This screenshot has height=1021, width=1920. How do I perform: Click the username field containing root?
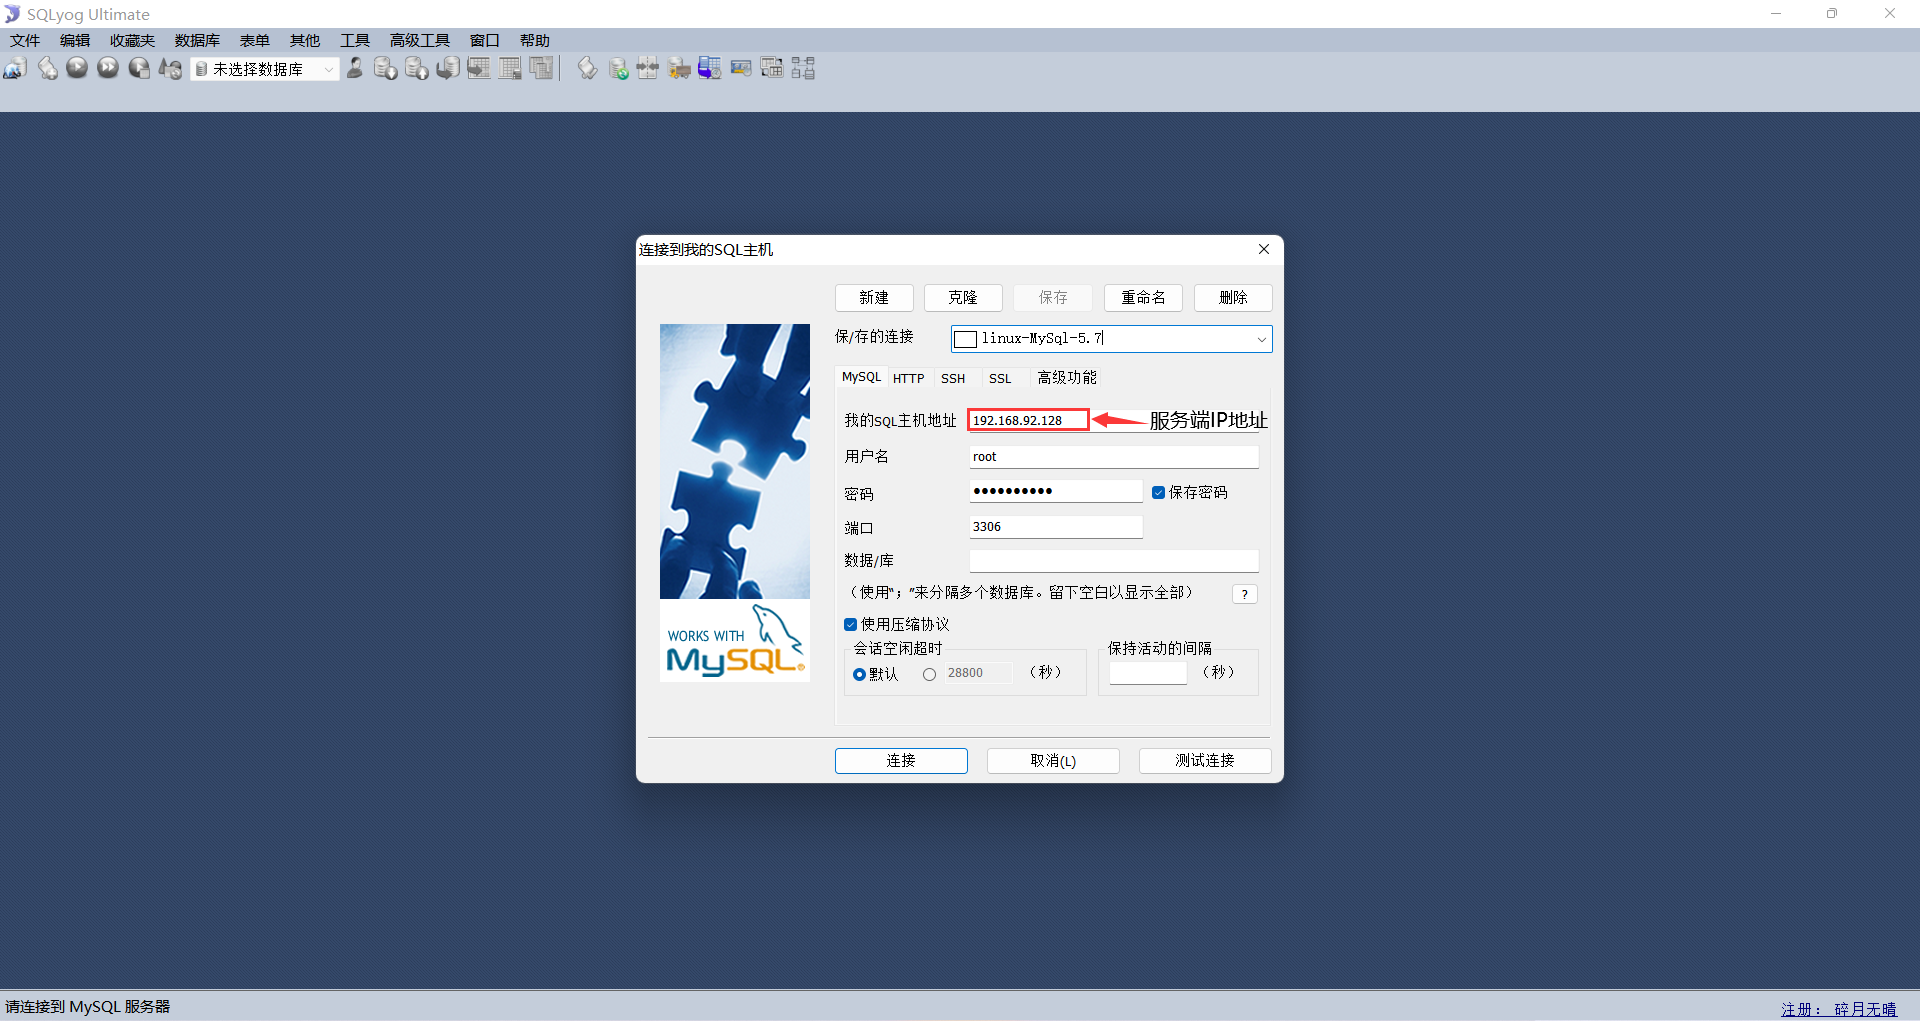1114,457
